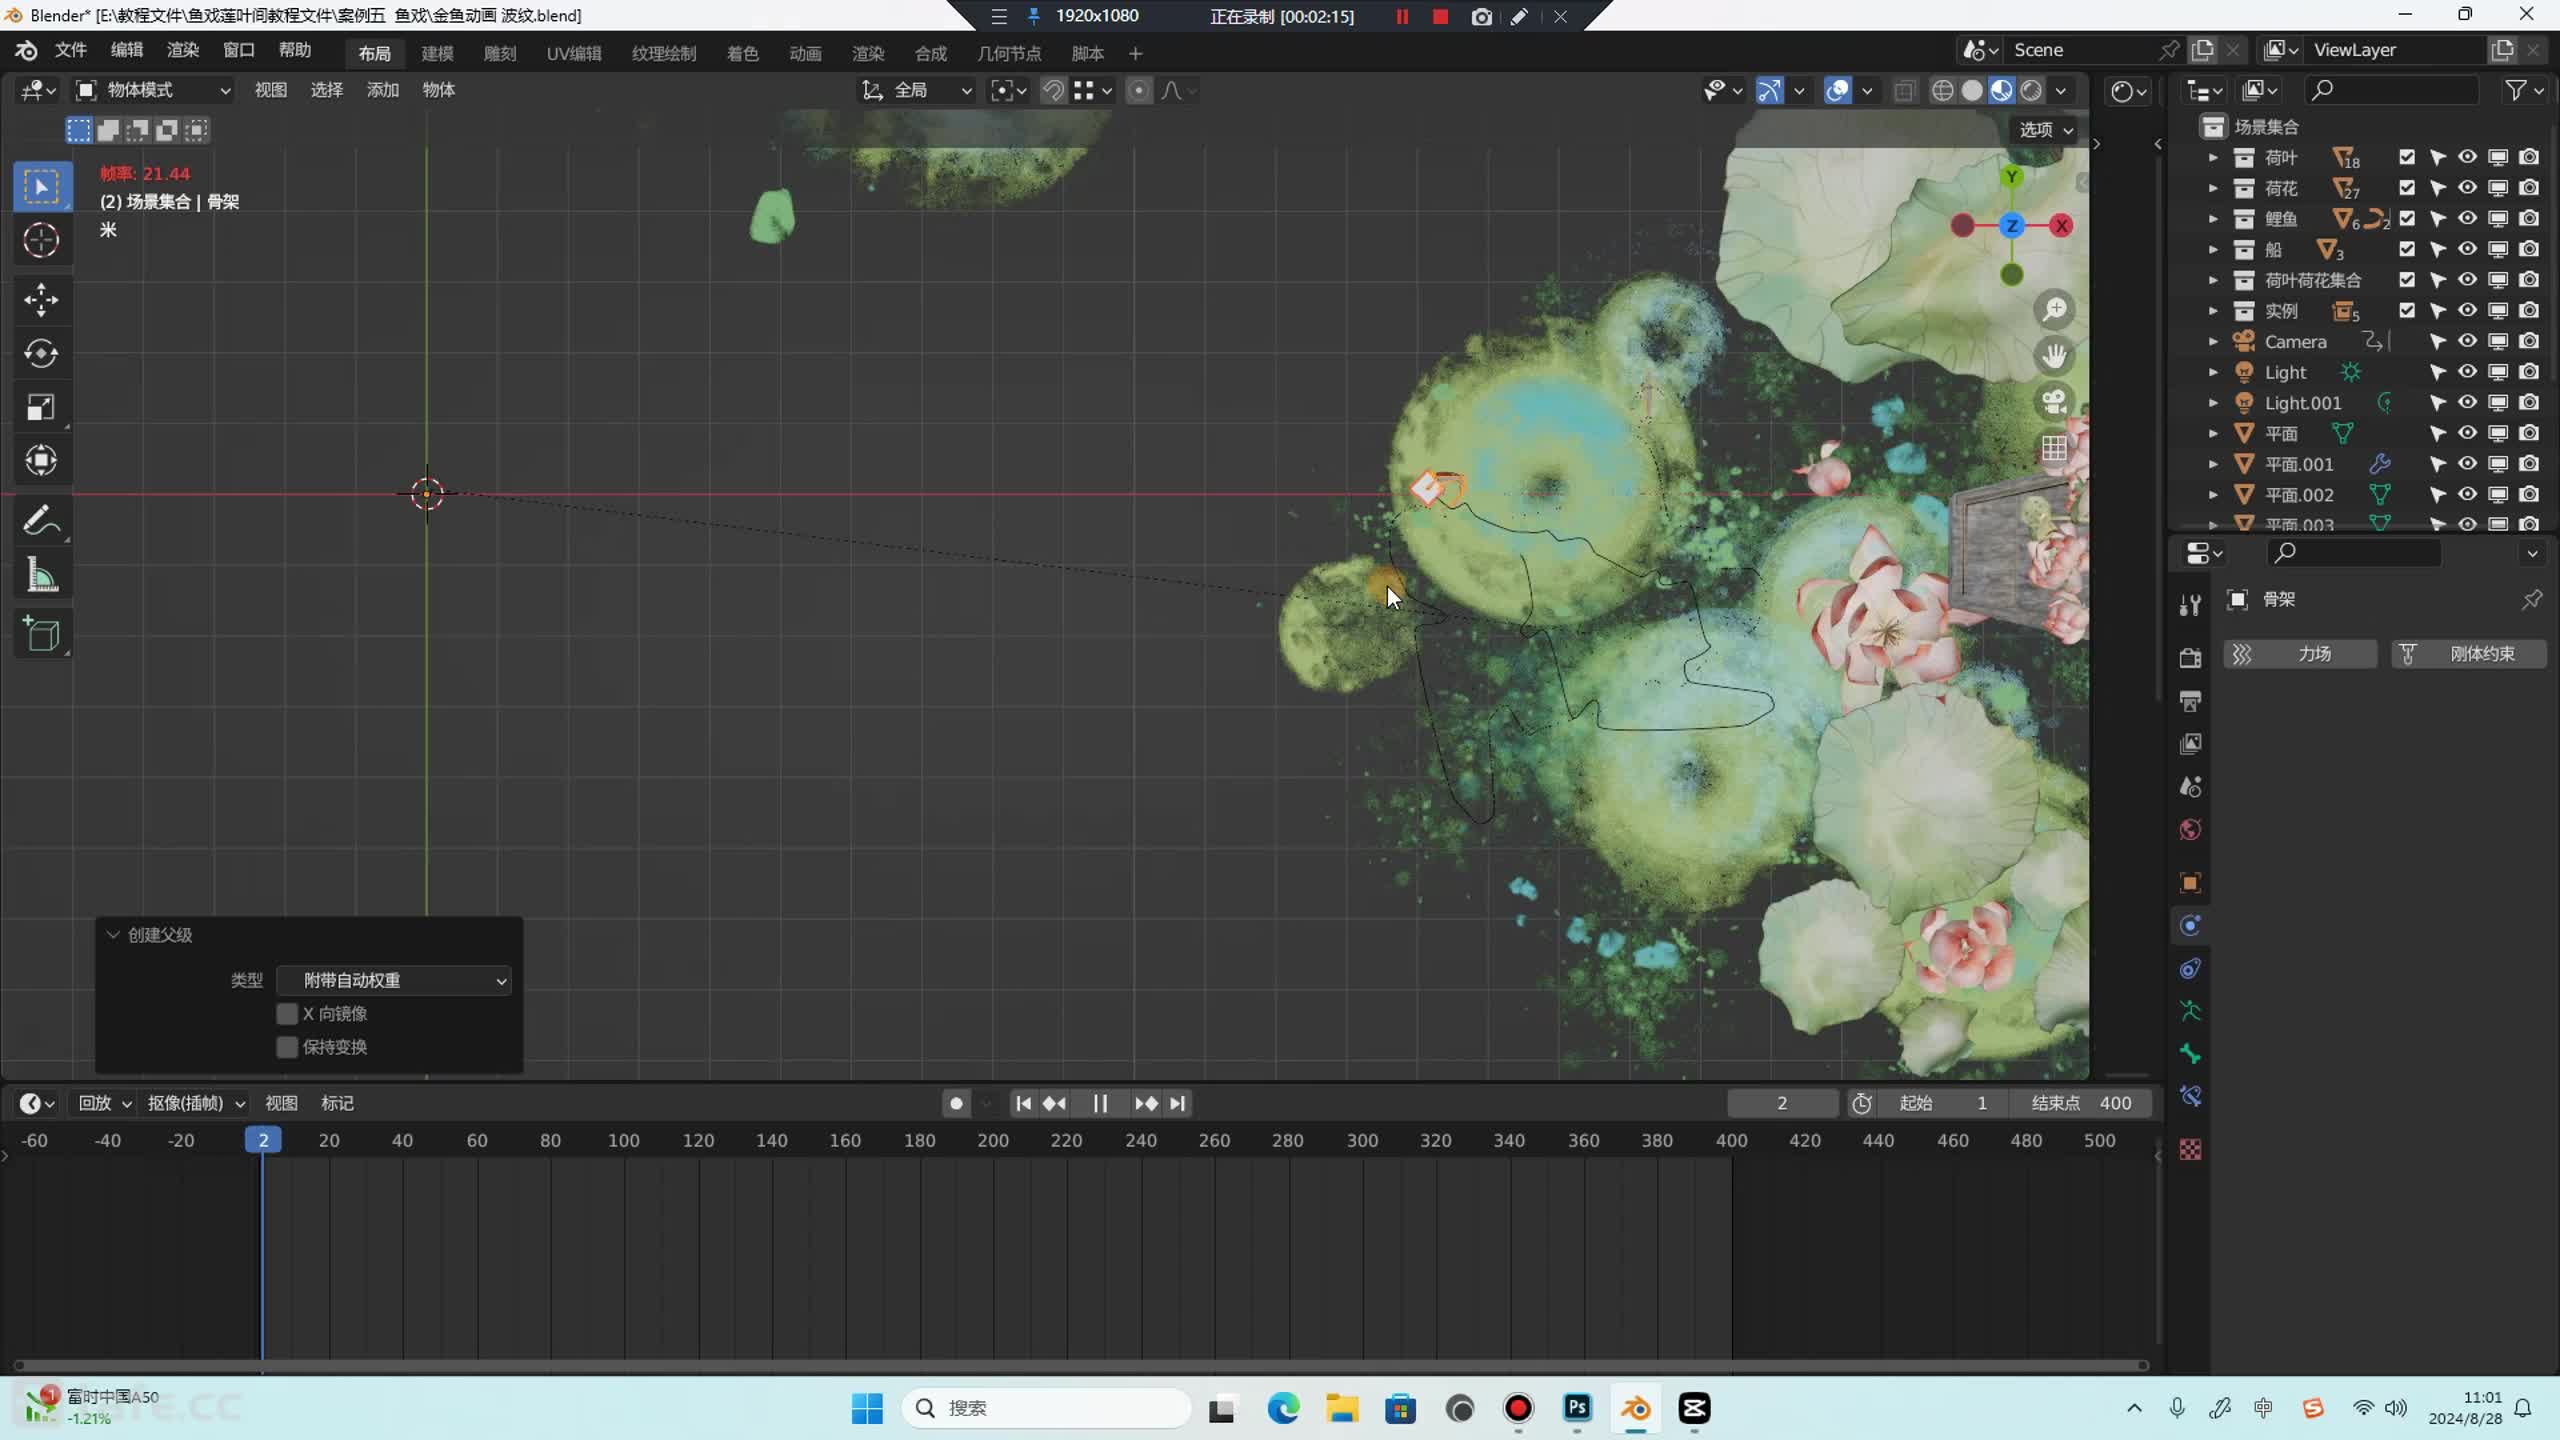The width and height of the screenshot is (2560, 1440).
Task: Toggle the snapping magnet icon
Action: 1053,91
